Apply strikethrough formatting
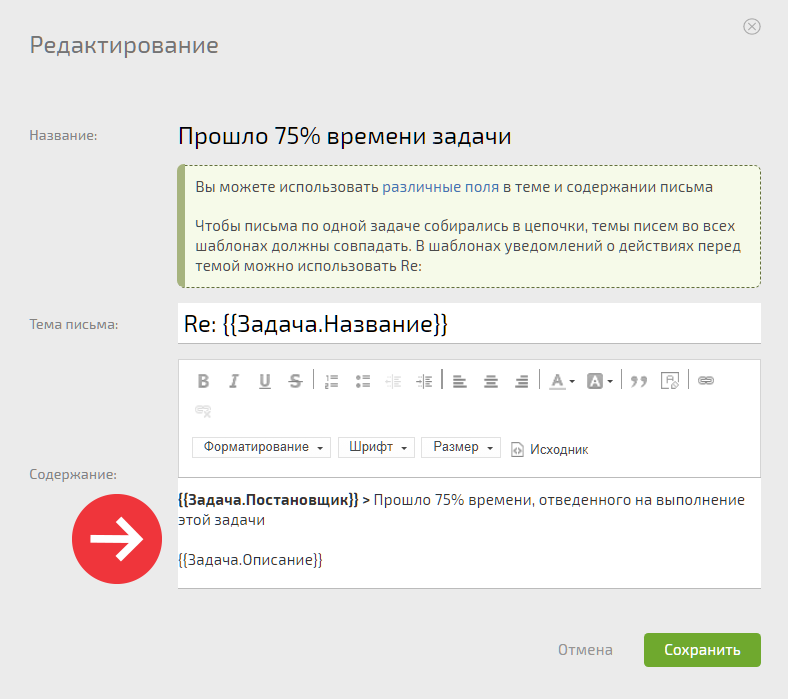788x699 pixels. click(x=296, y=381)
